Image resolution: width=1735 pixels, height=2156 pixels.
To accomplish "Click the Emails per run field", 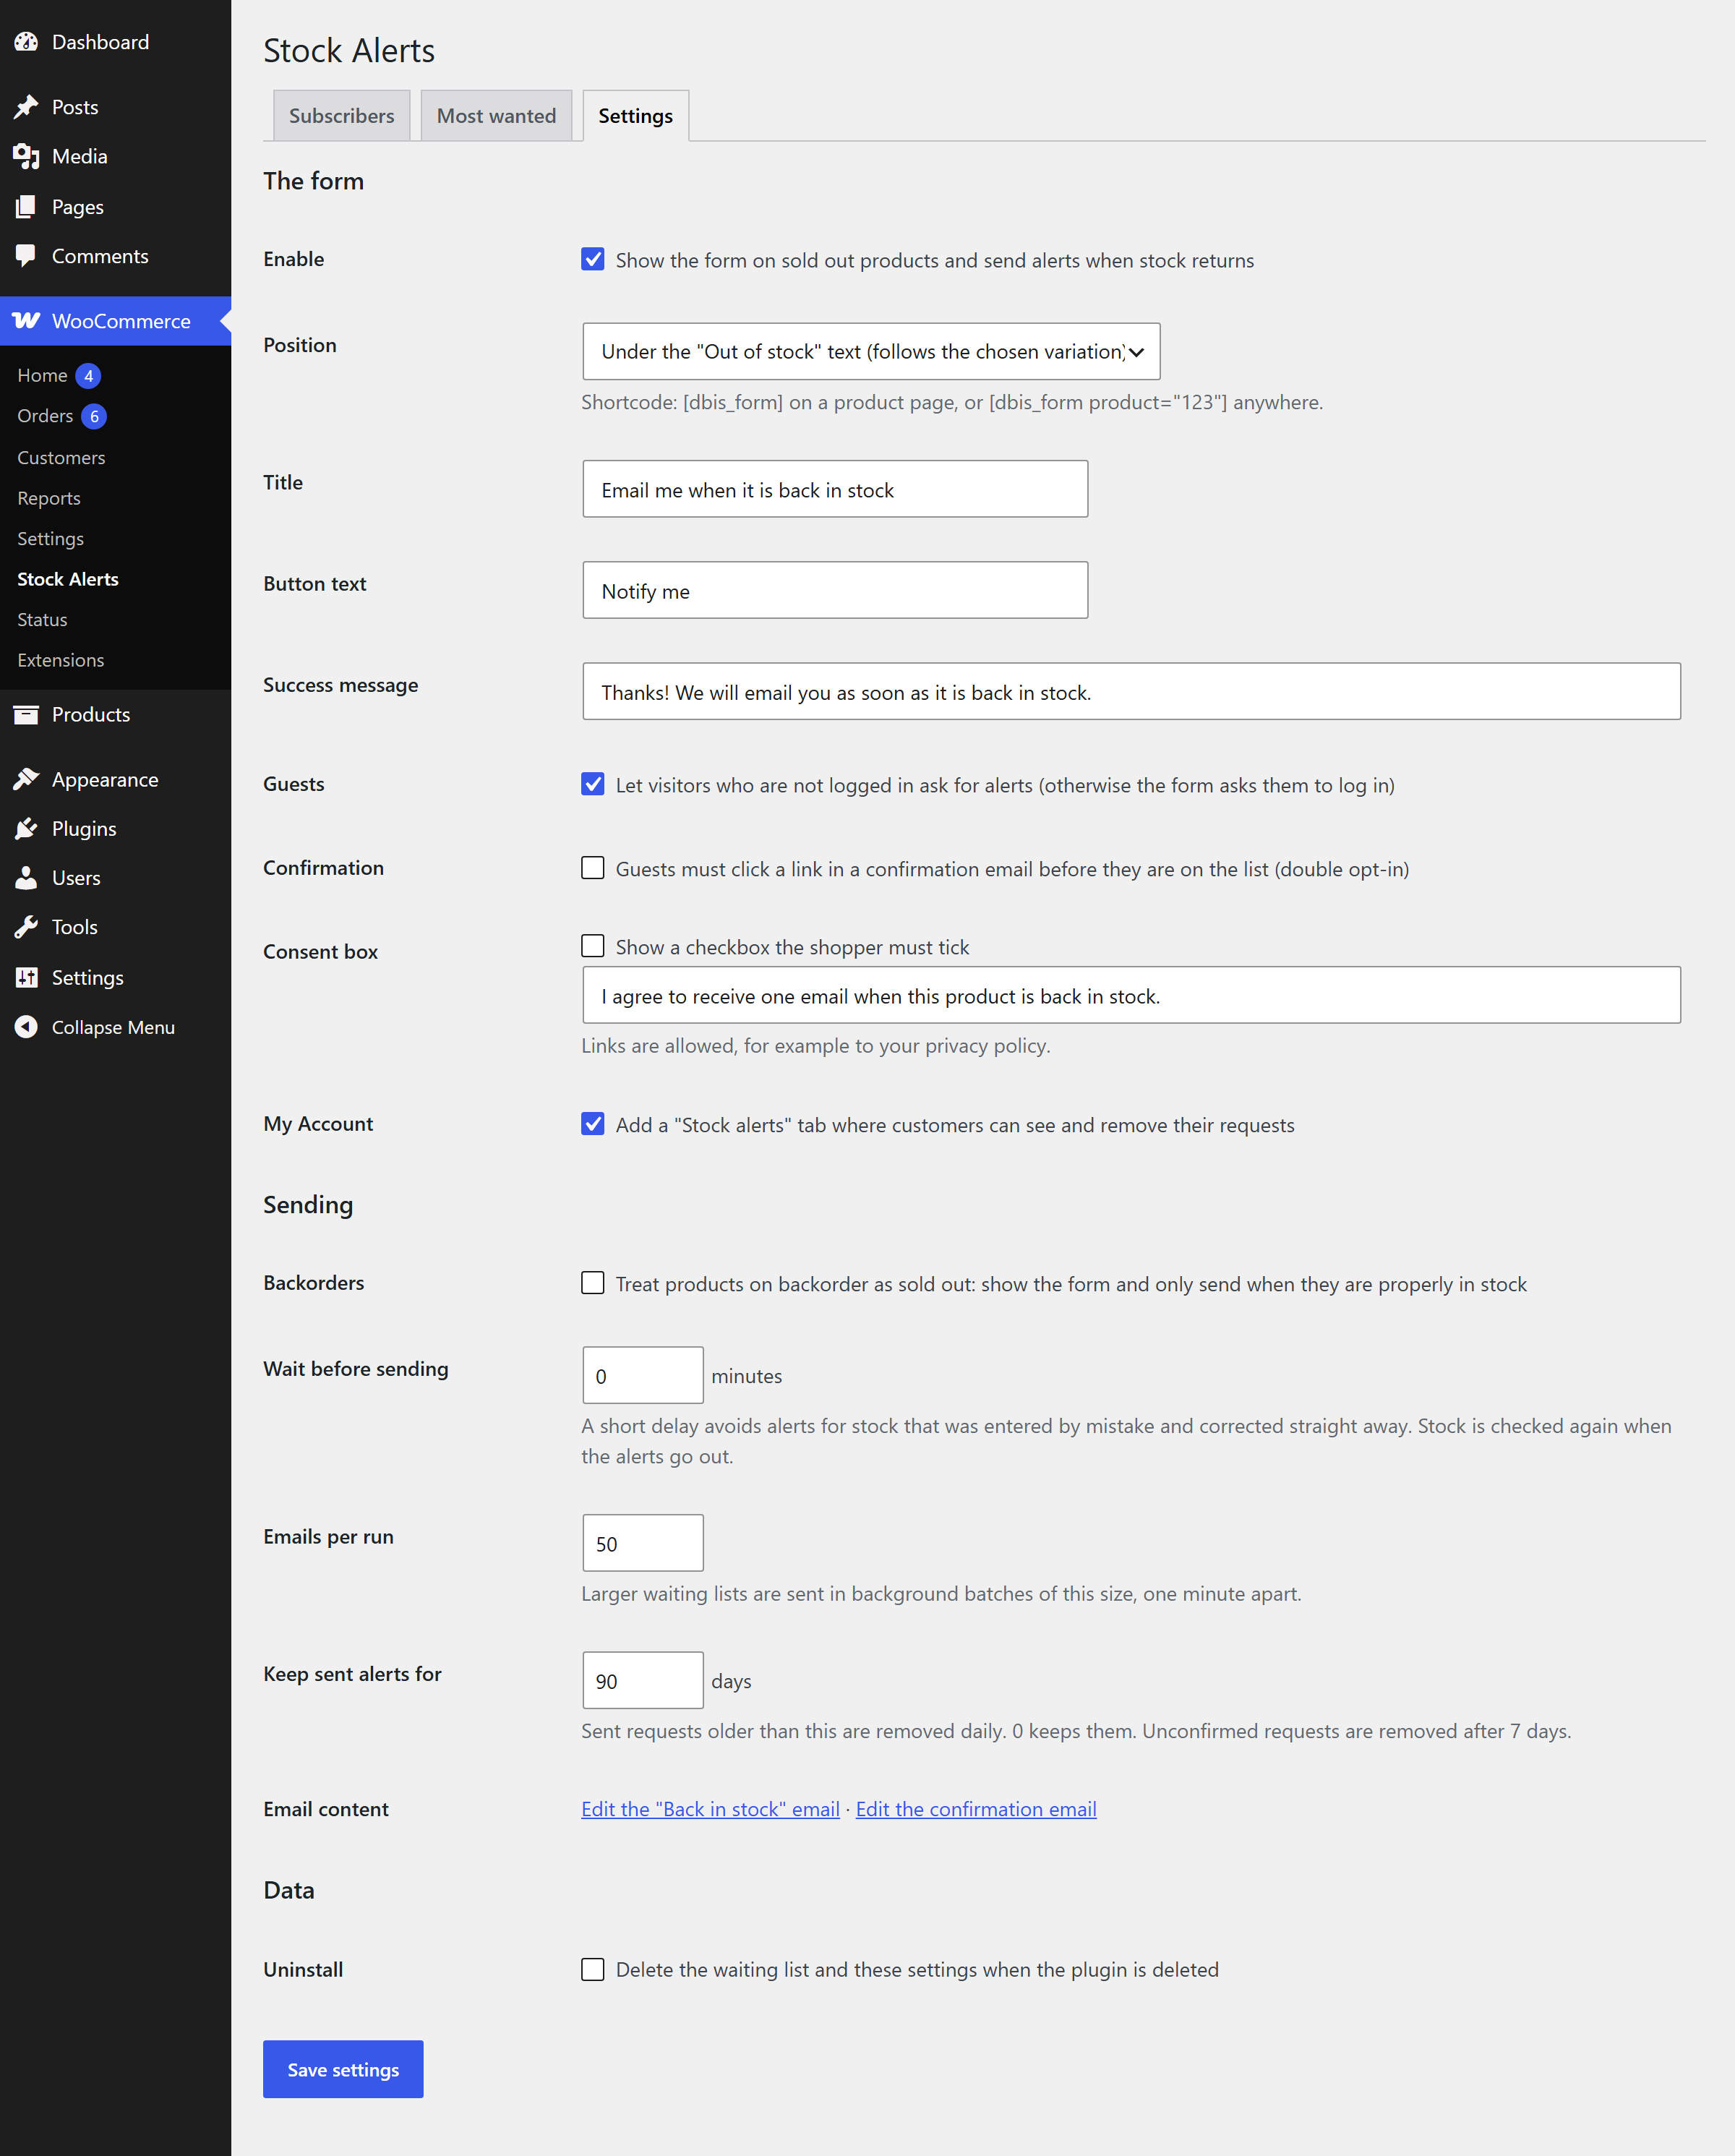I will tap(643, 1543).
